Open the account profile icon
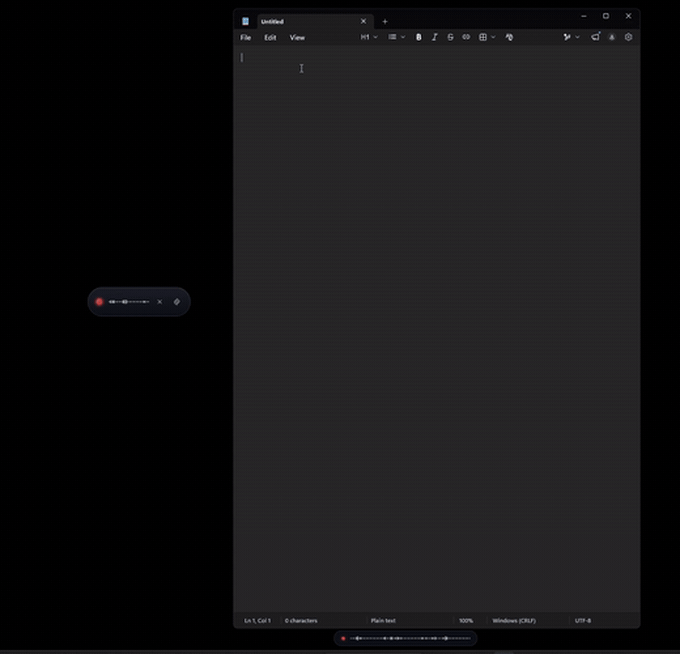 point(611,37)
